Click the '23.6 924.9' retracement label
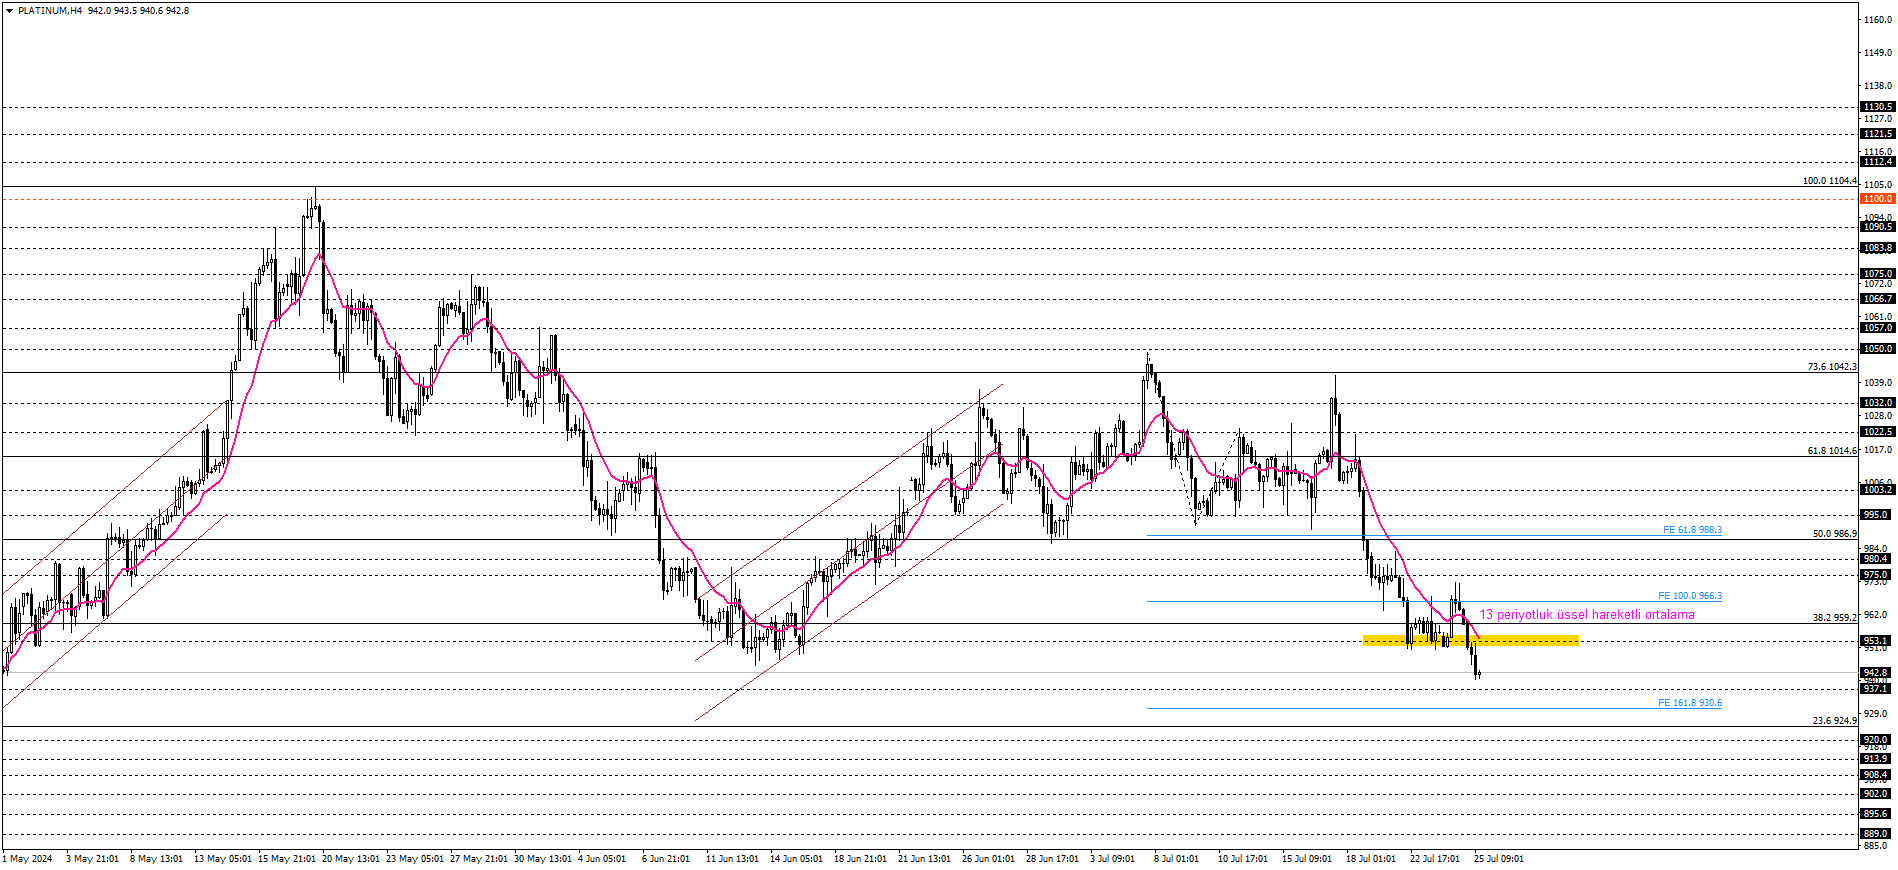The image size is (1898, 870). (1834, 721)
